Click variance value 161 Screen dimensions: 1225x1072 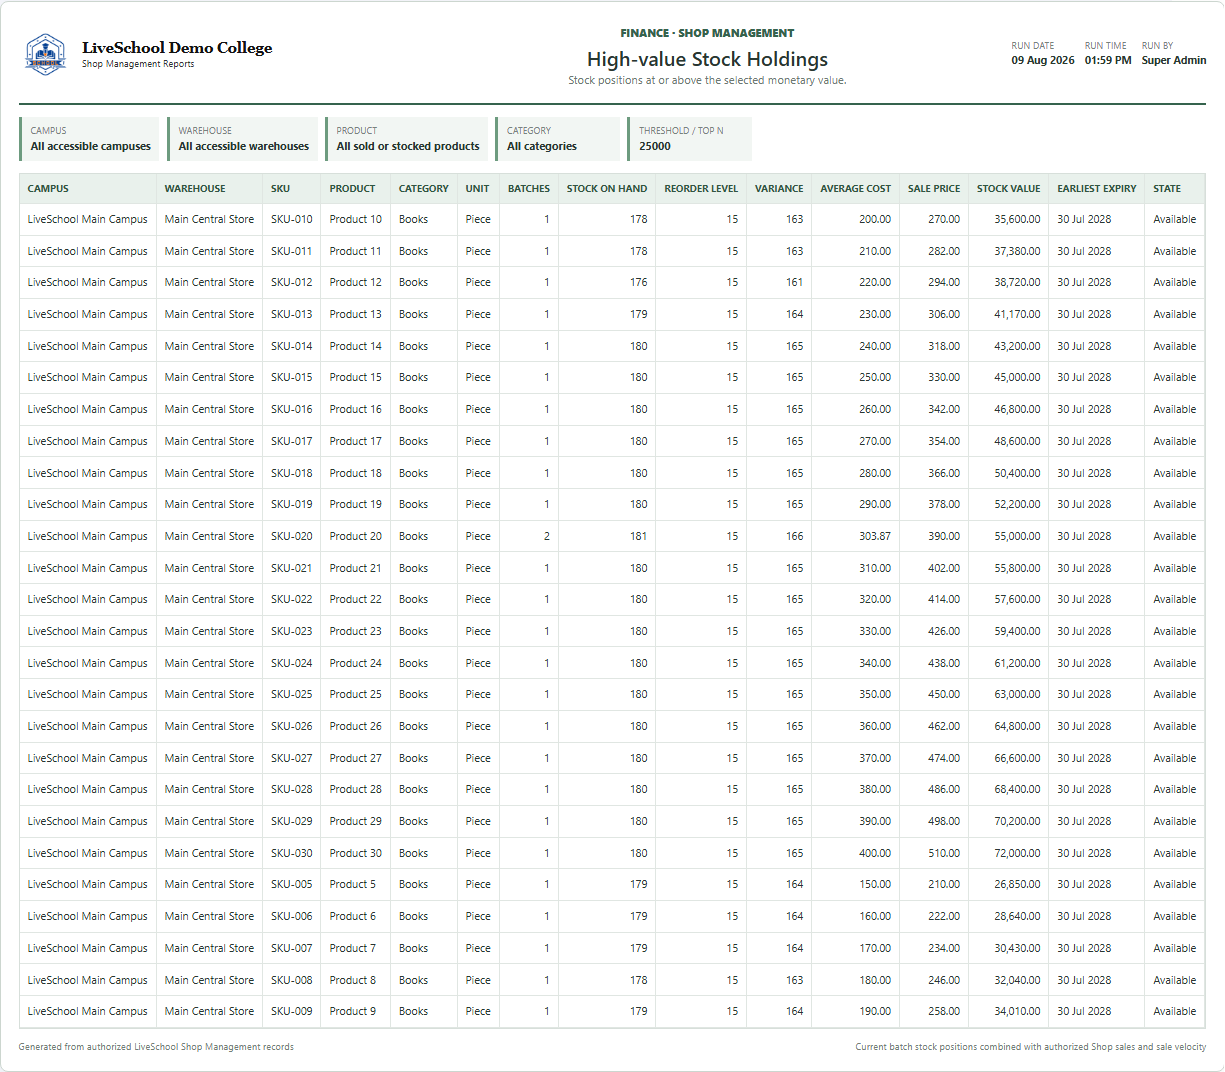794,282
